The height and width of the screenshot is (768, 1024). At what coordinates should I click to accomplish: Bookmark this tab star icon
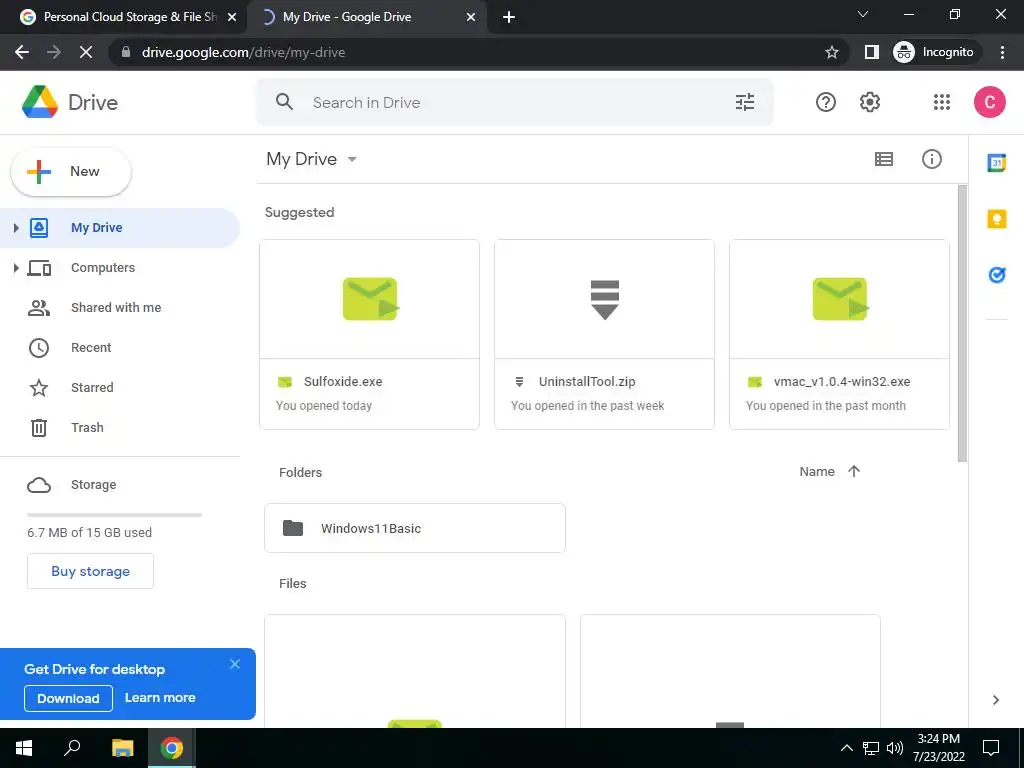[831, 52]
